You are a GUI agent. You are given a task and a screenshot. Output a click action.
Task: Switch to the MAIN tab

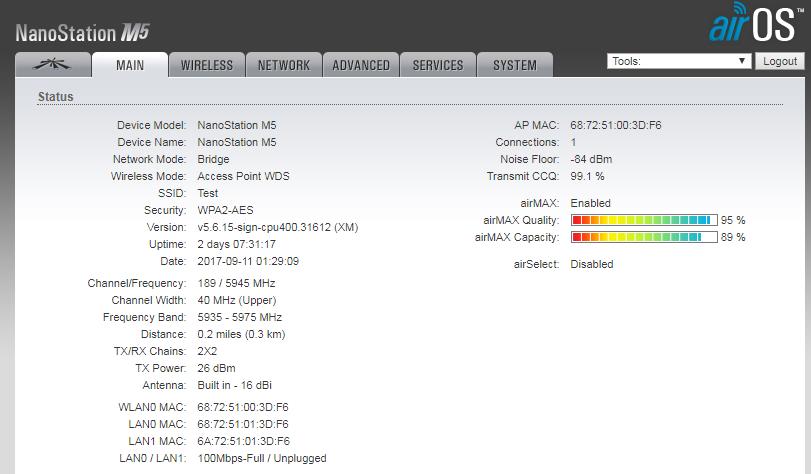[129, 65]
